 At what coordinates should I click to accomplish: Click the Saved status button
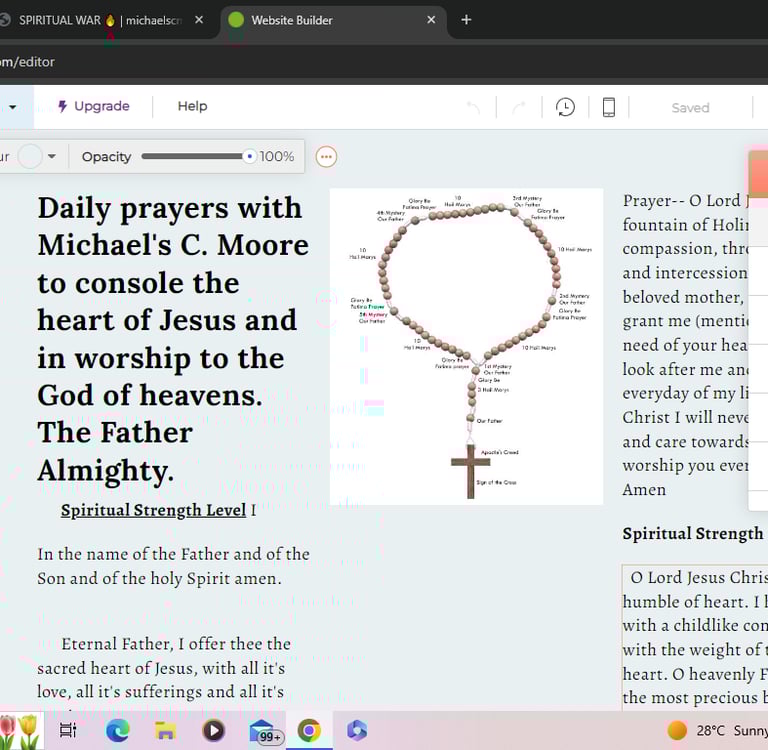point(690,108)
